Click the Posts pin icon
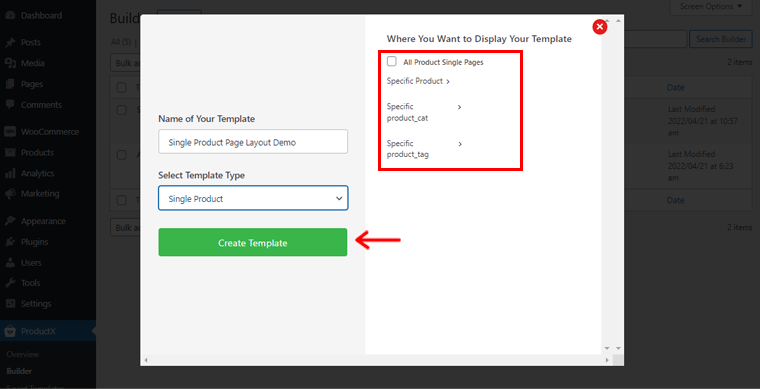The width and height of the screenshot is (760, 389). point(10,43)
